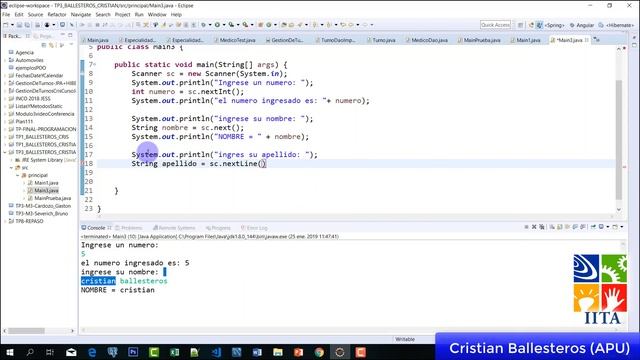
Task: Select the Automoviles project
Action: [x=29, y=60]
